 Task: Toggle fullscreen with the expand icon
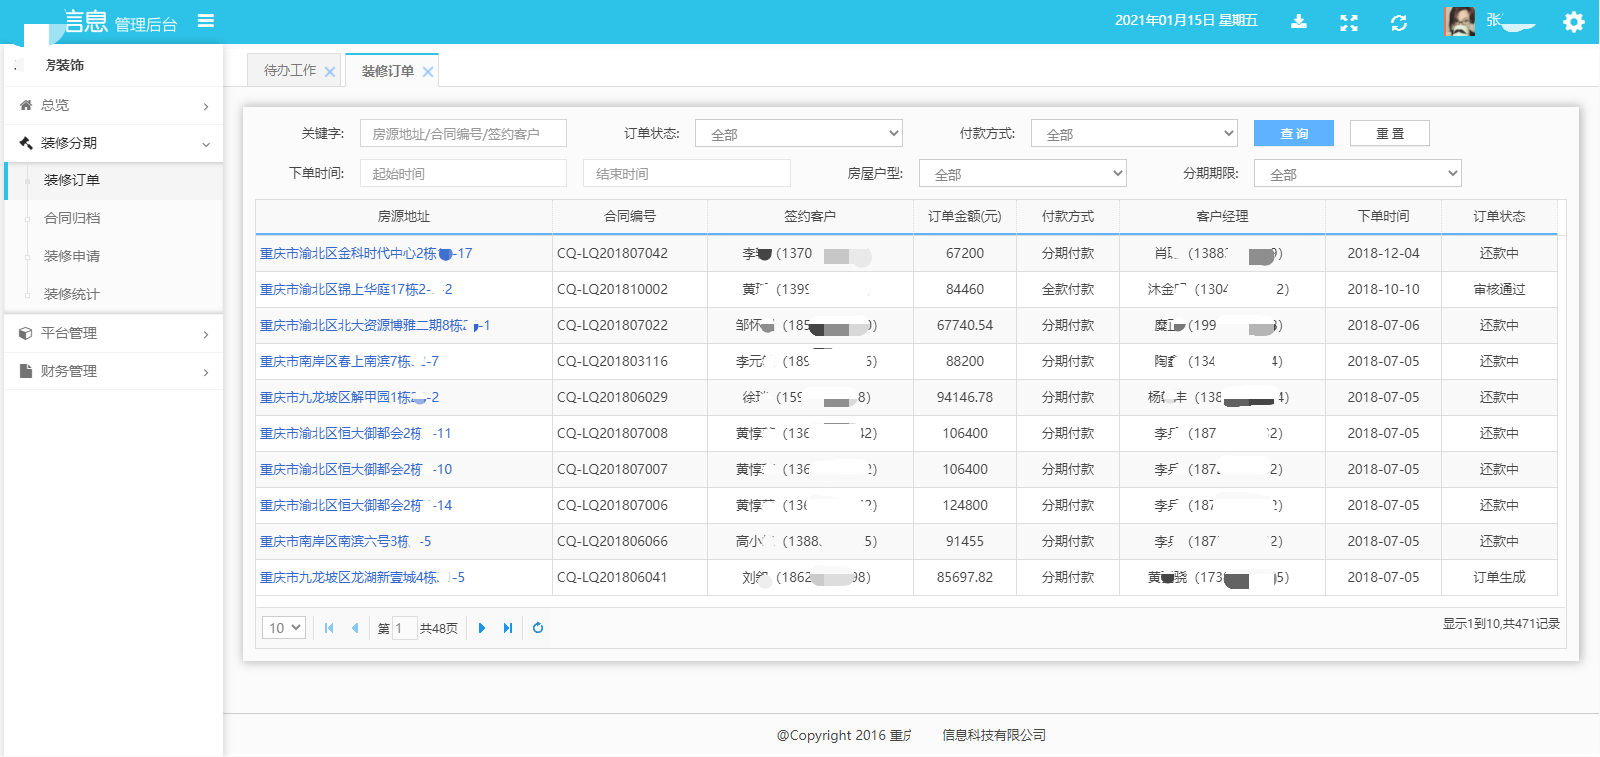(1349, 22)
